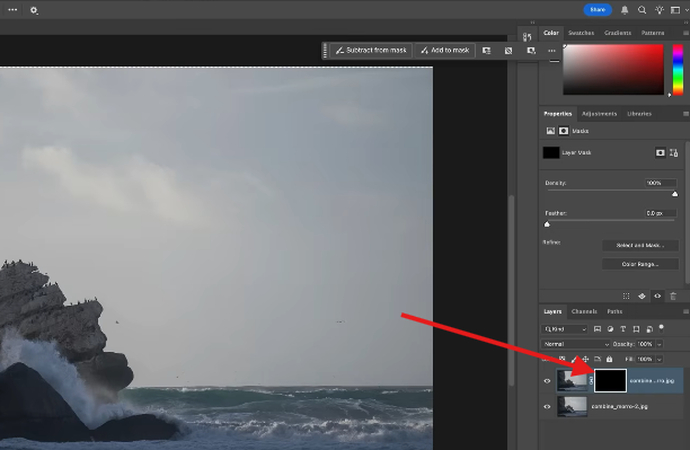
Task: Click the lock all layer icon
Action: coord(610,358)
